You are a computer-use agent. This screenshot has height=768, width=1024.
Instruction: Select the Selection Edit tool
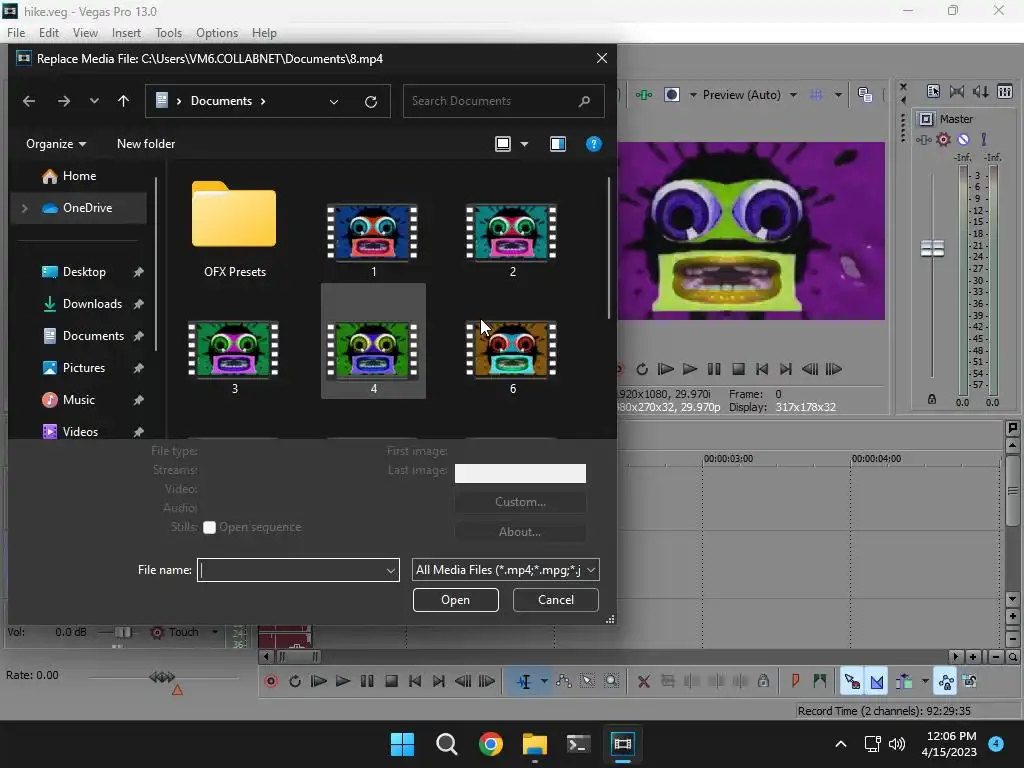[587, 681]
